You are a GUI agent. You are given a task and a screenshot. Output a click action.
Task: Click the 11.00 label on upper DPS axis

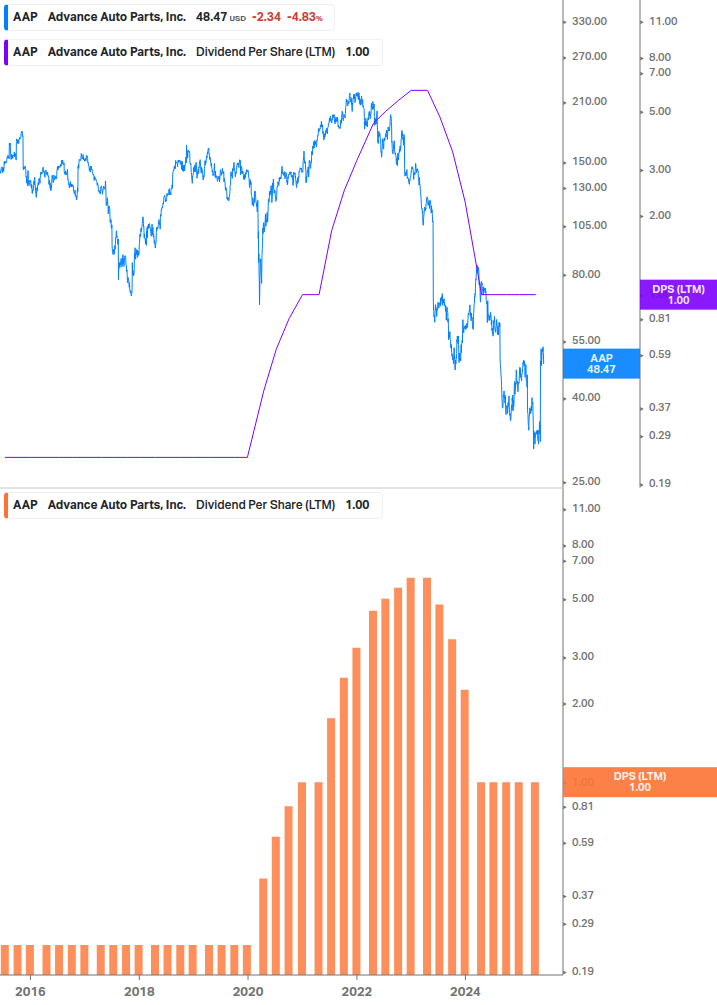click(663, 21)
